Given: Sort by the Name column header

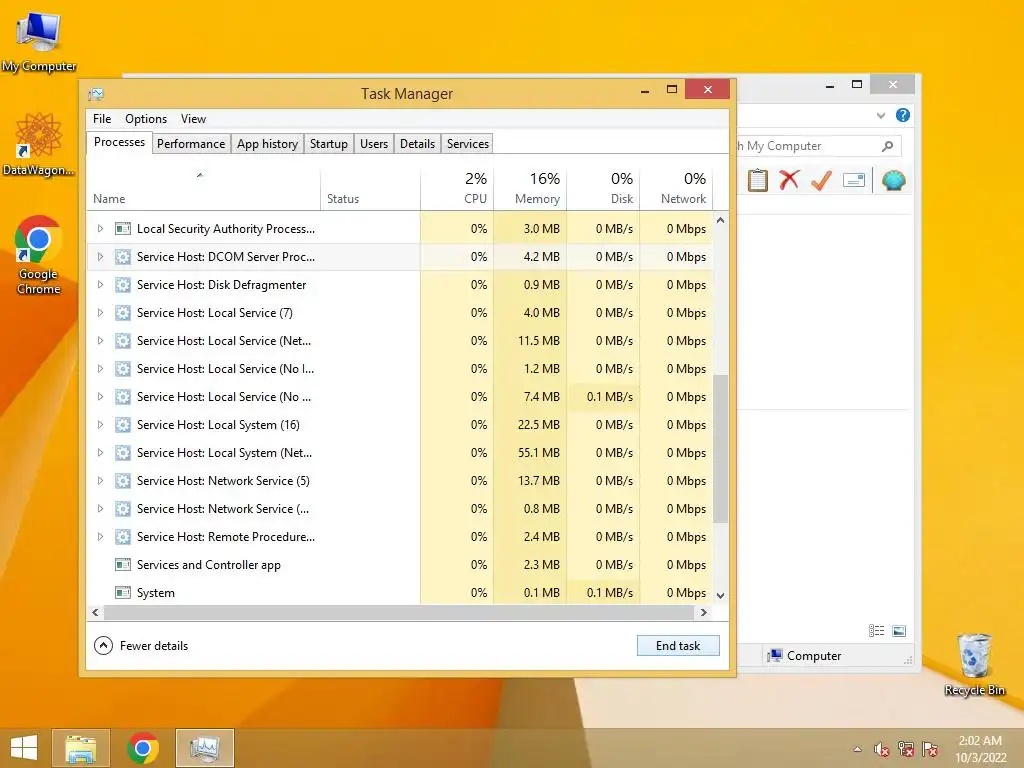Looking at the screenshot, I should 203,188.
